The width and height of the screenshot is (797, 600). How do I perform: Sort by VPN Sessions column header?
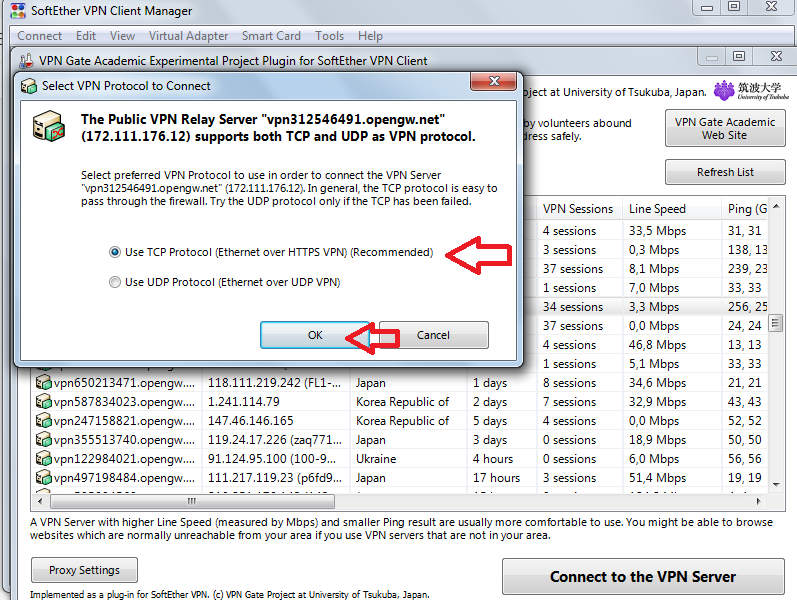(x=578, y=209)
